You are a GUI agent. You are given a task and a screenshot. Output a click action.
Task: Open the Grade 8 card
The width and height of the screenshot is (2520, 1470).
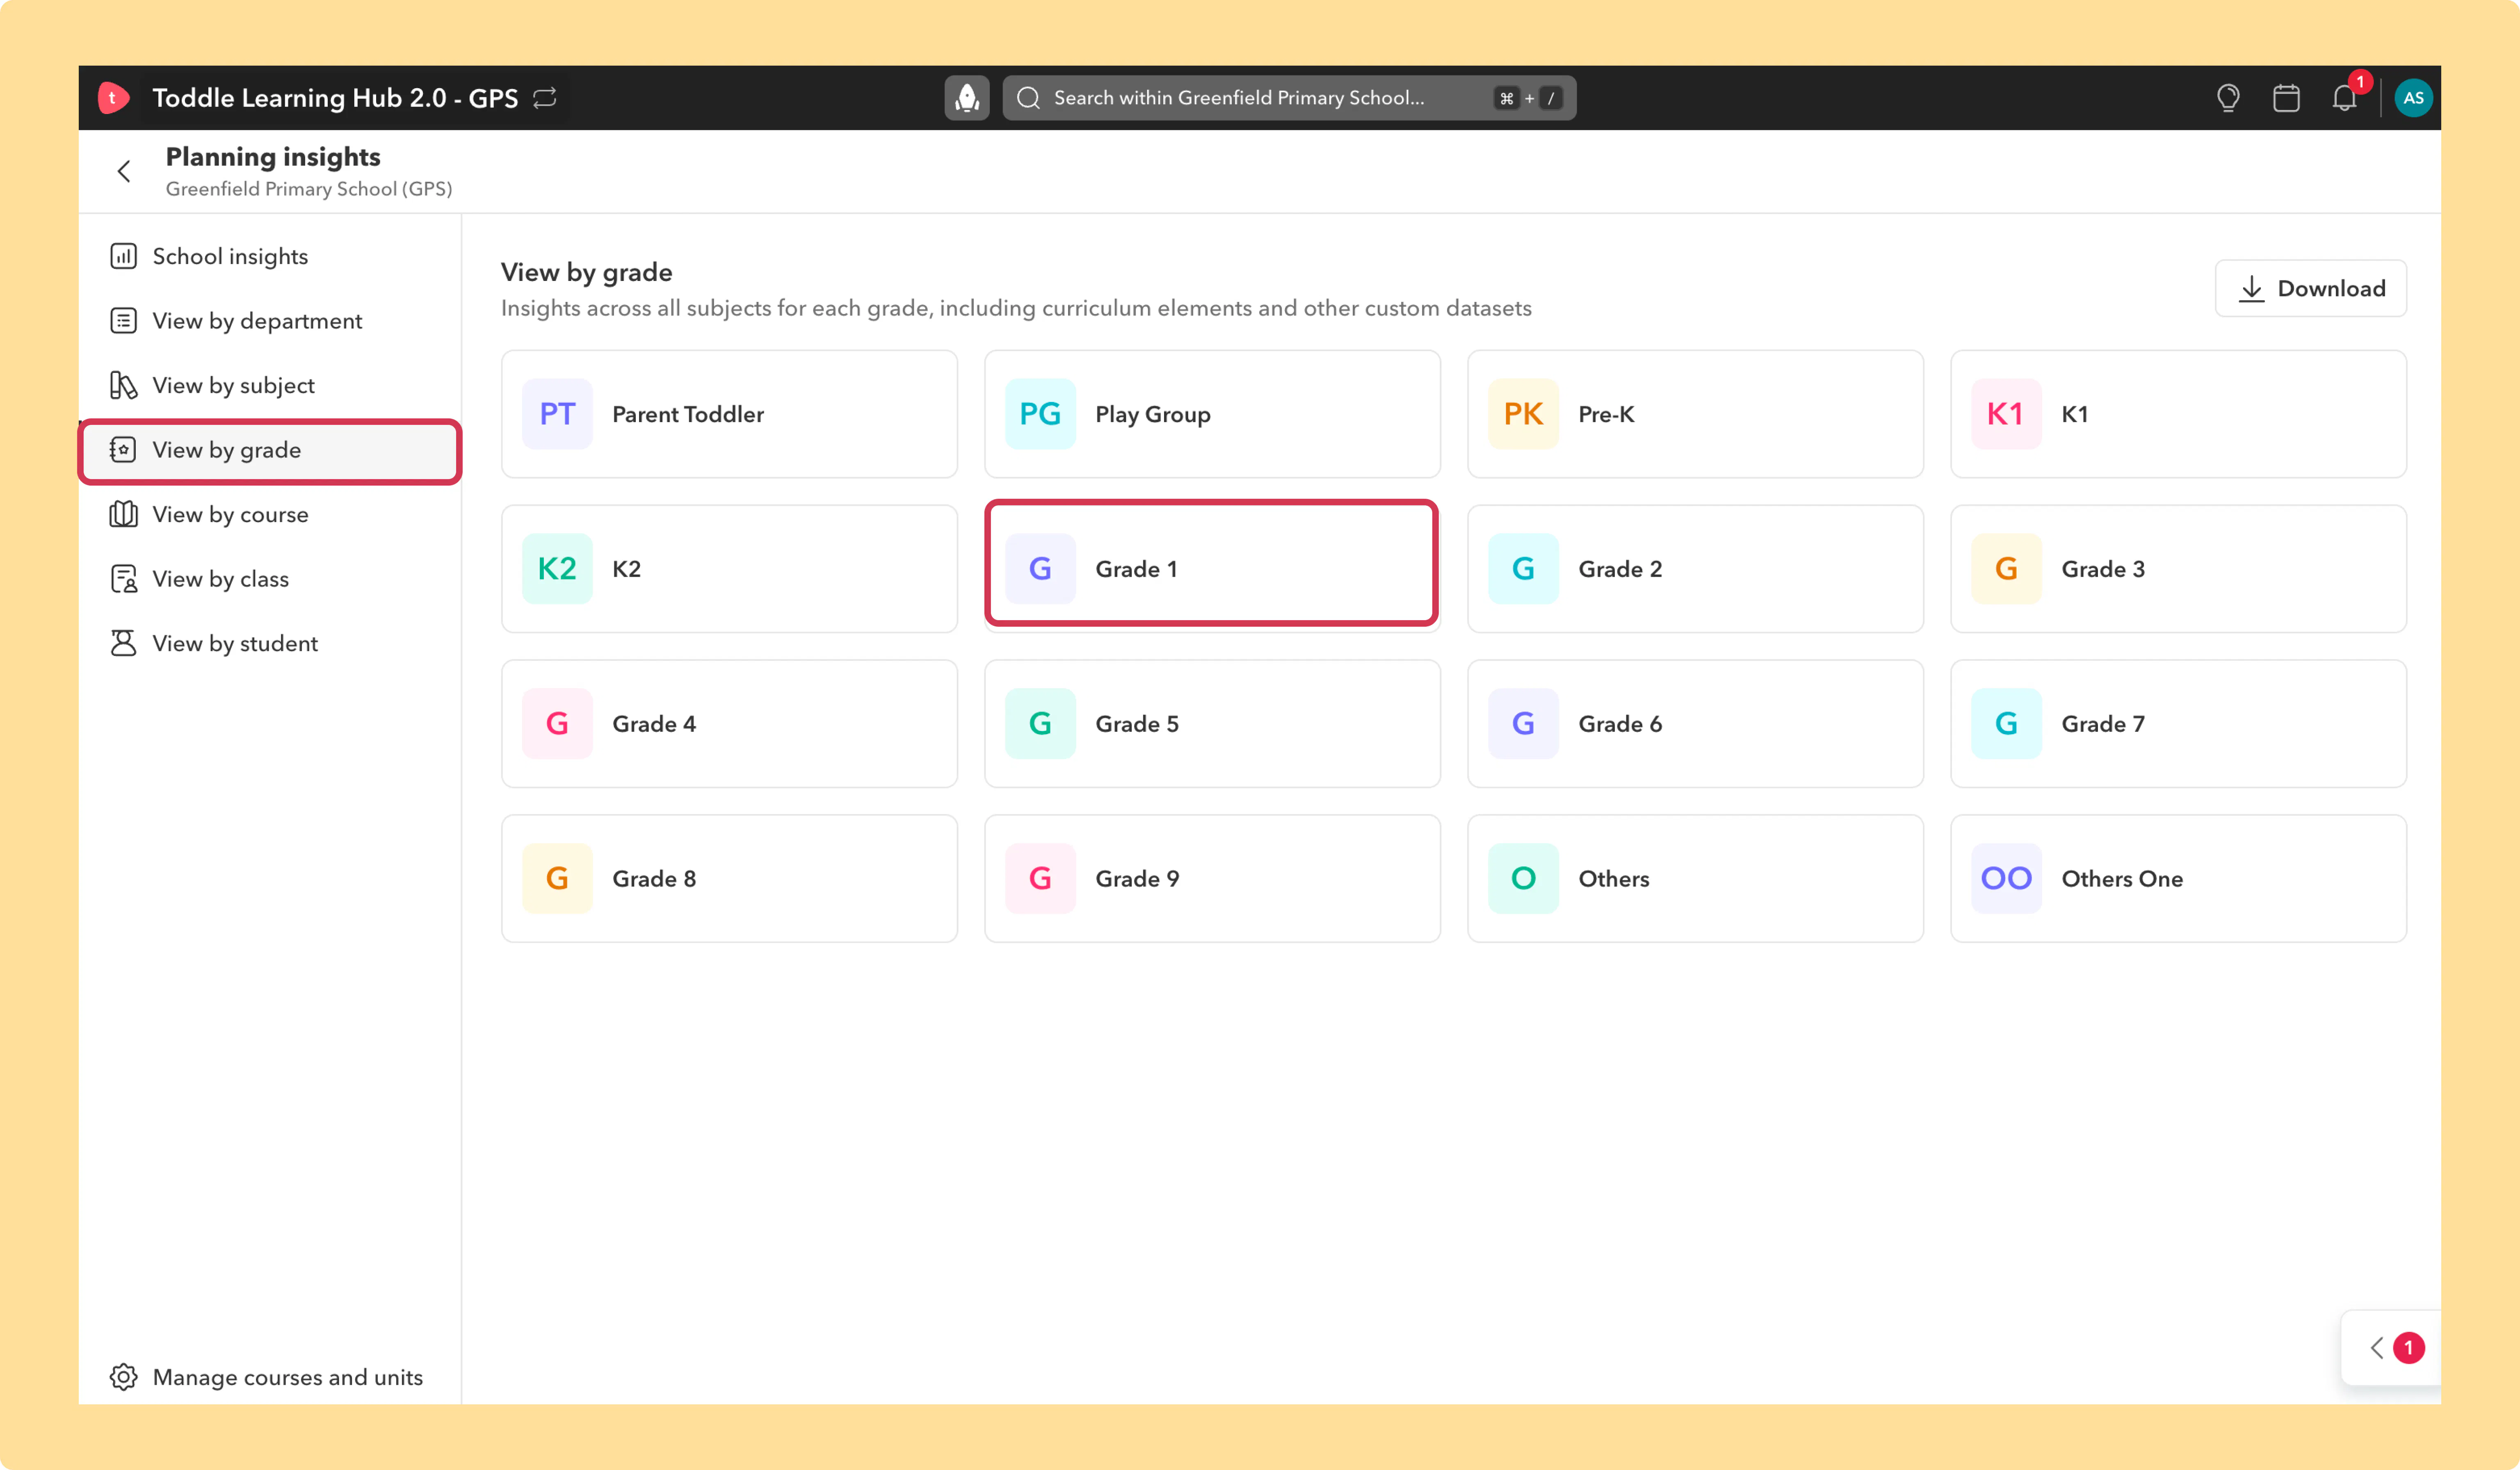[x=729, y=878]
